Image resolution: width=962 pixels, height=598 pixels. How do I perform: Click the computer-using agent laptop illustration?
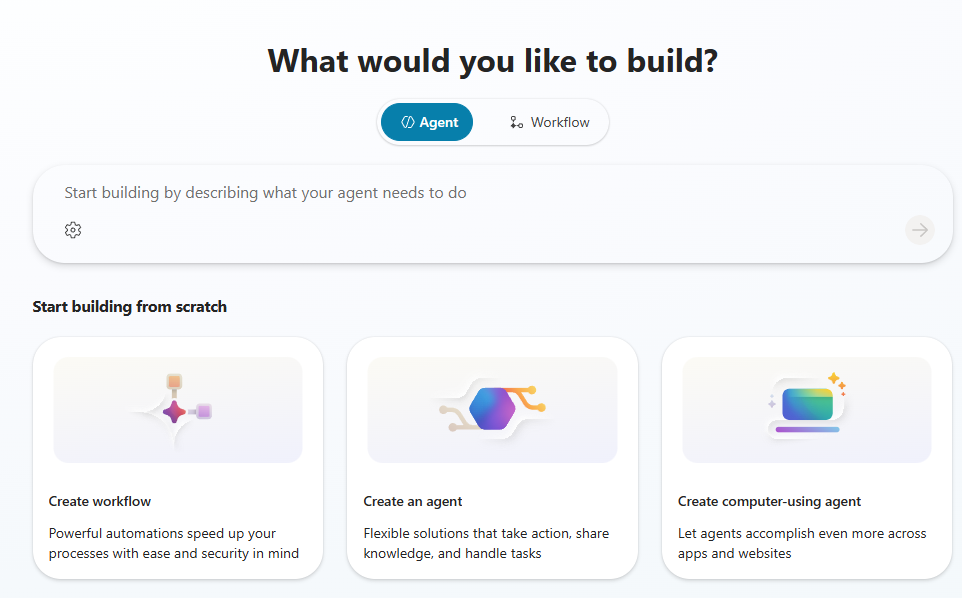(807, 408)
